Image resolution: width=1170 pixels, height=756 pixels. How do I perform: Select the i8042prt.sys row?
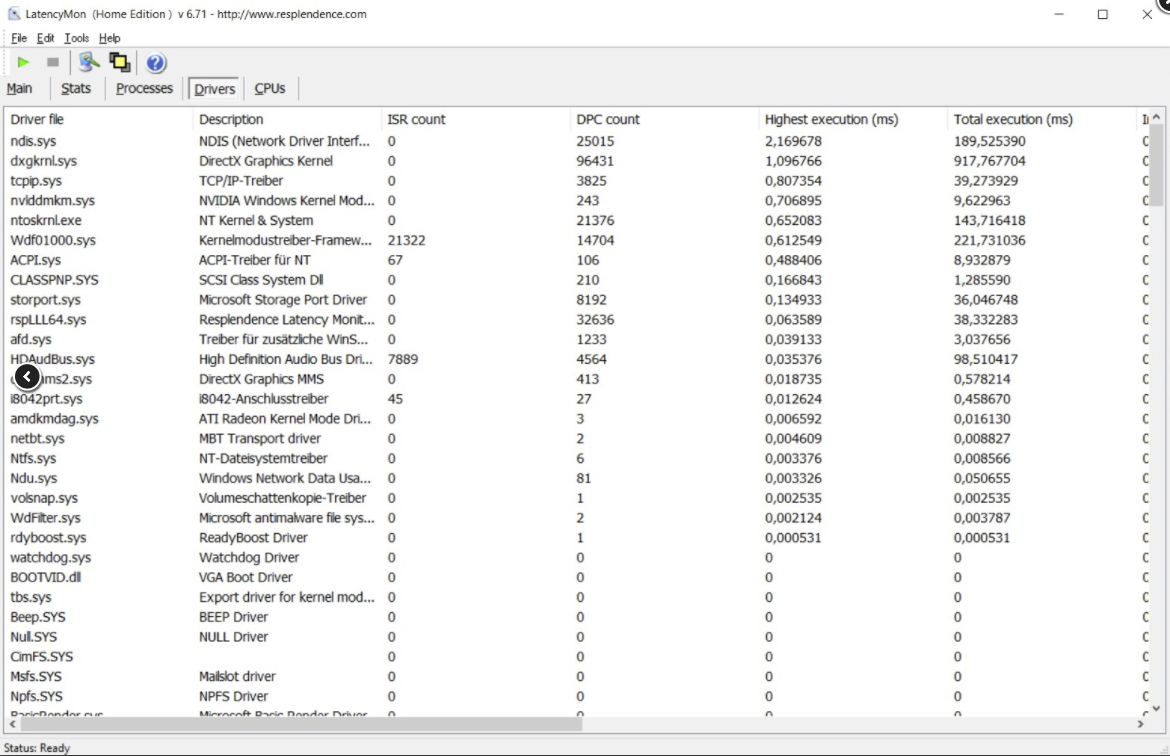coord(576,399)
